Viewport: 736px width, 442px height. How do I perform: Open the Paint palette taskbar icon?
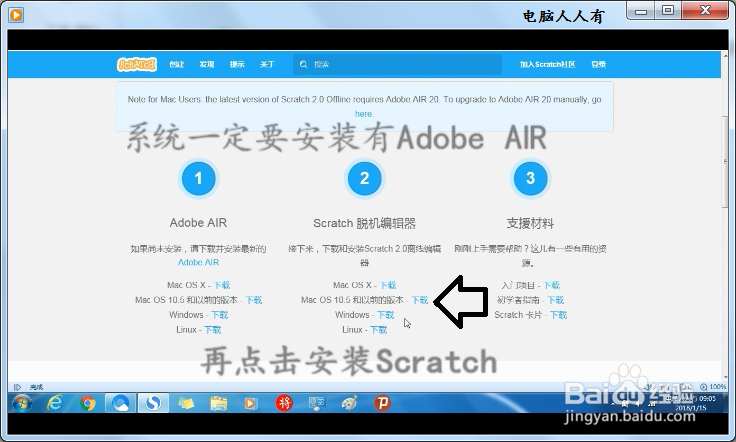[x=350, y=403]
